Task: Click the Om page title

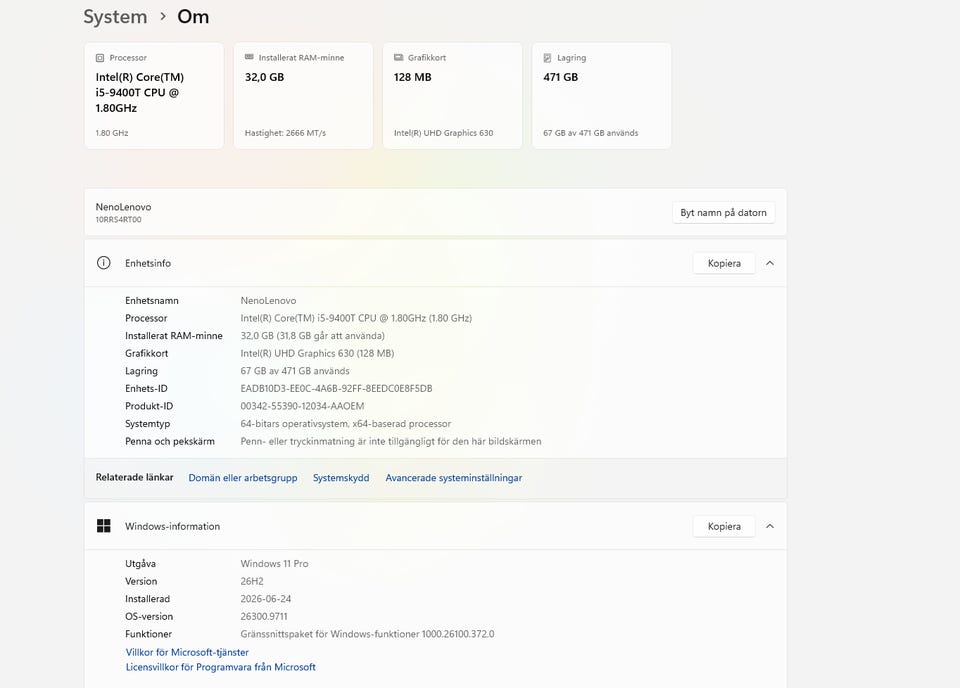Action: pyautogui.click(x=193, y=17)
